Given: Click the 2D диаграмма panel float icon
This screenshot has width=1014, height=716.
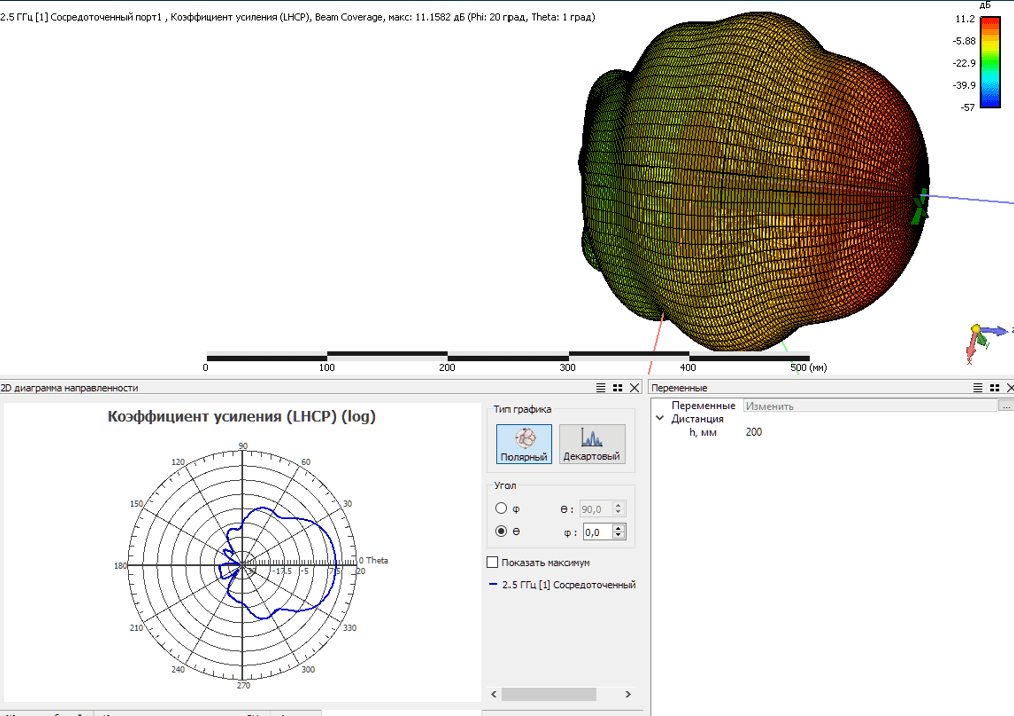Looking at the screenshot, I should point(618,388).
